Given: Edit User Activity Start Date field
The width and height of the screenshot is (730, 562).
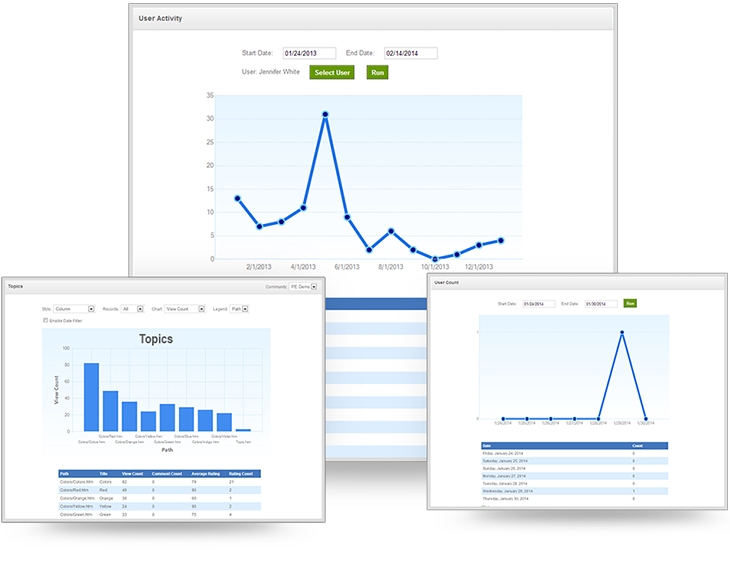Looking at the screenshot, I should 309,53.
